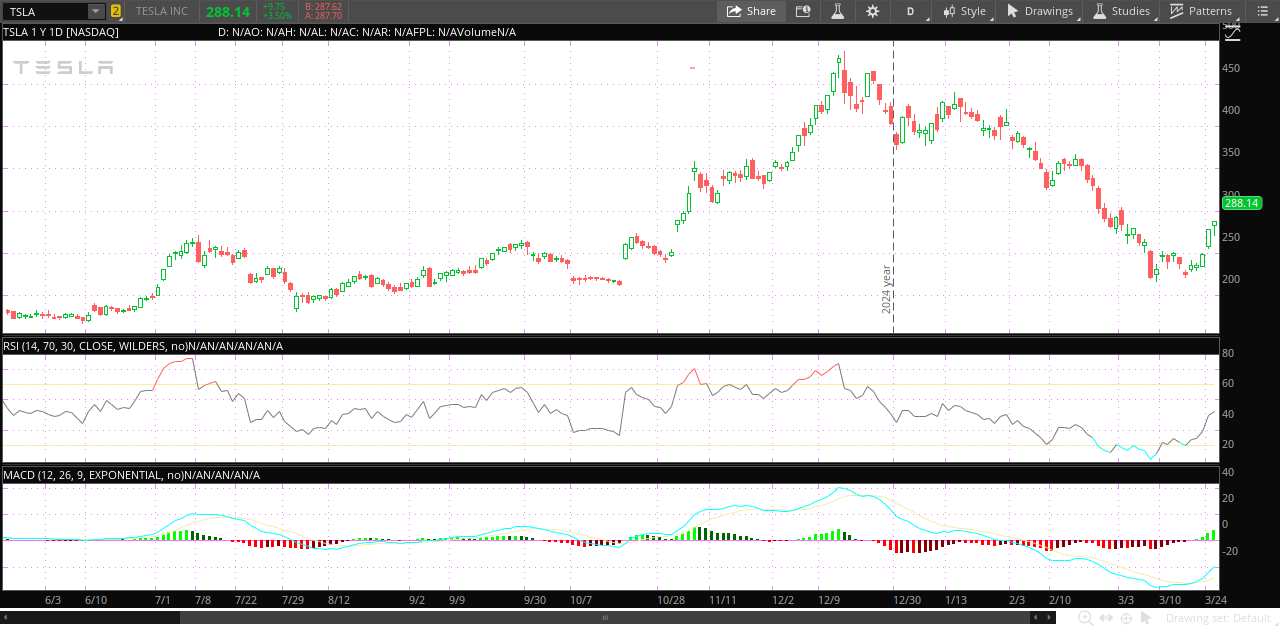The width and height of the screenshot is (1280, 628).
Task: Open the Edit Studies flask icon
Action: pyautogui.click(x=838, y=11)
